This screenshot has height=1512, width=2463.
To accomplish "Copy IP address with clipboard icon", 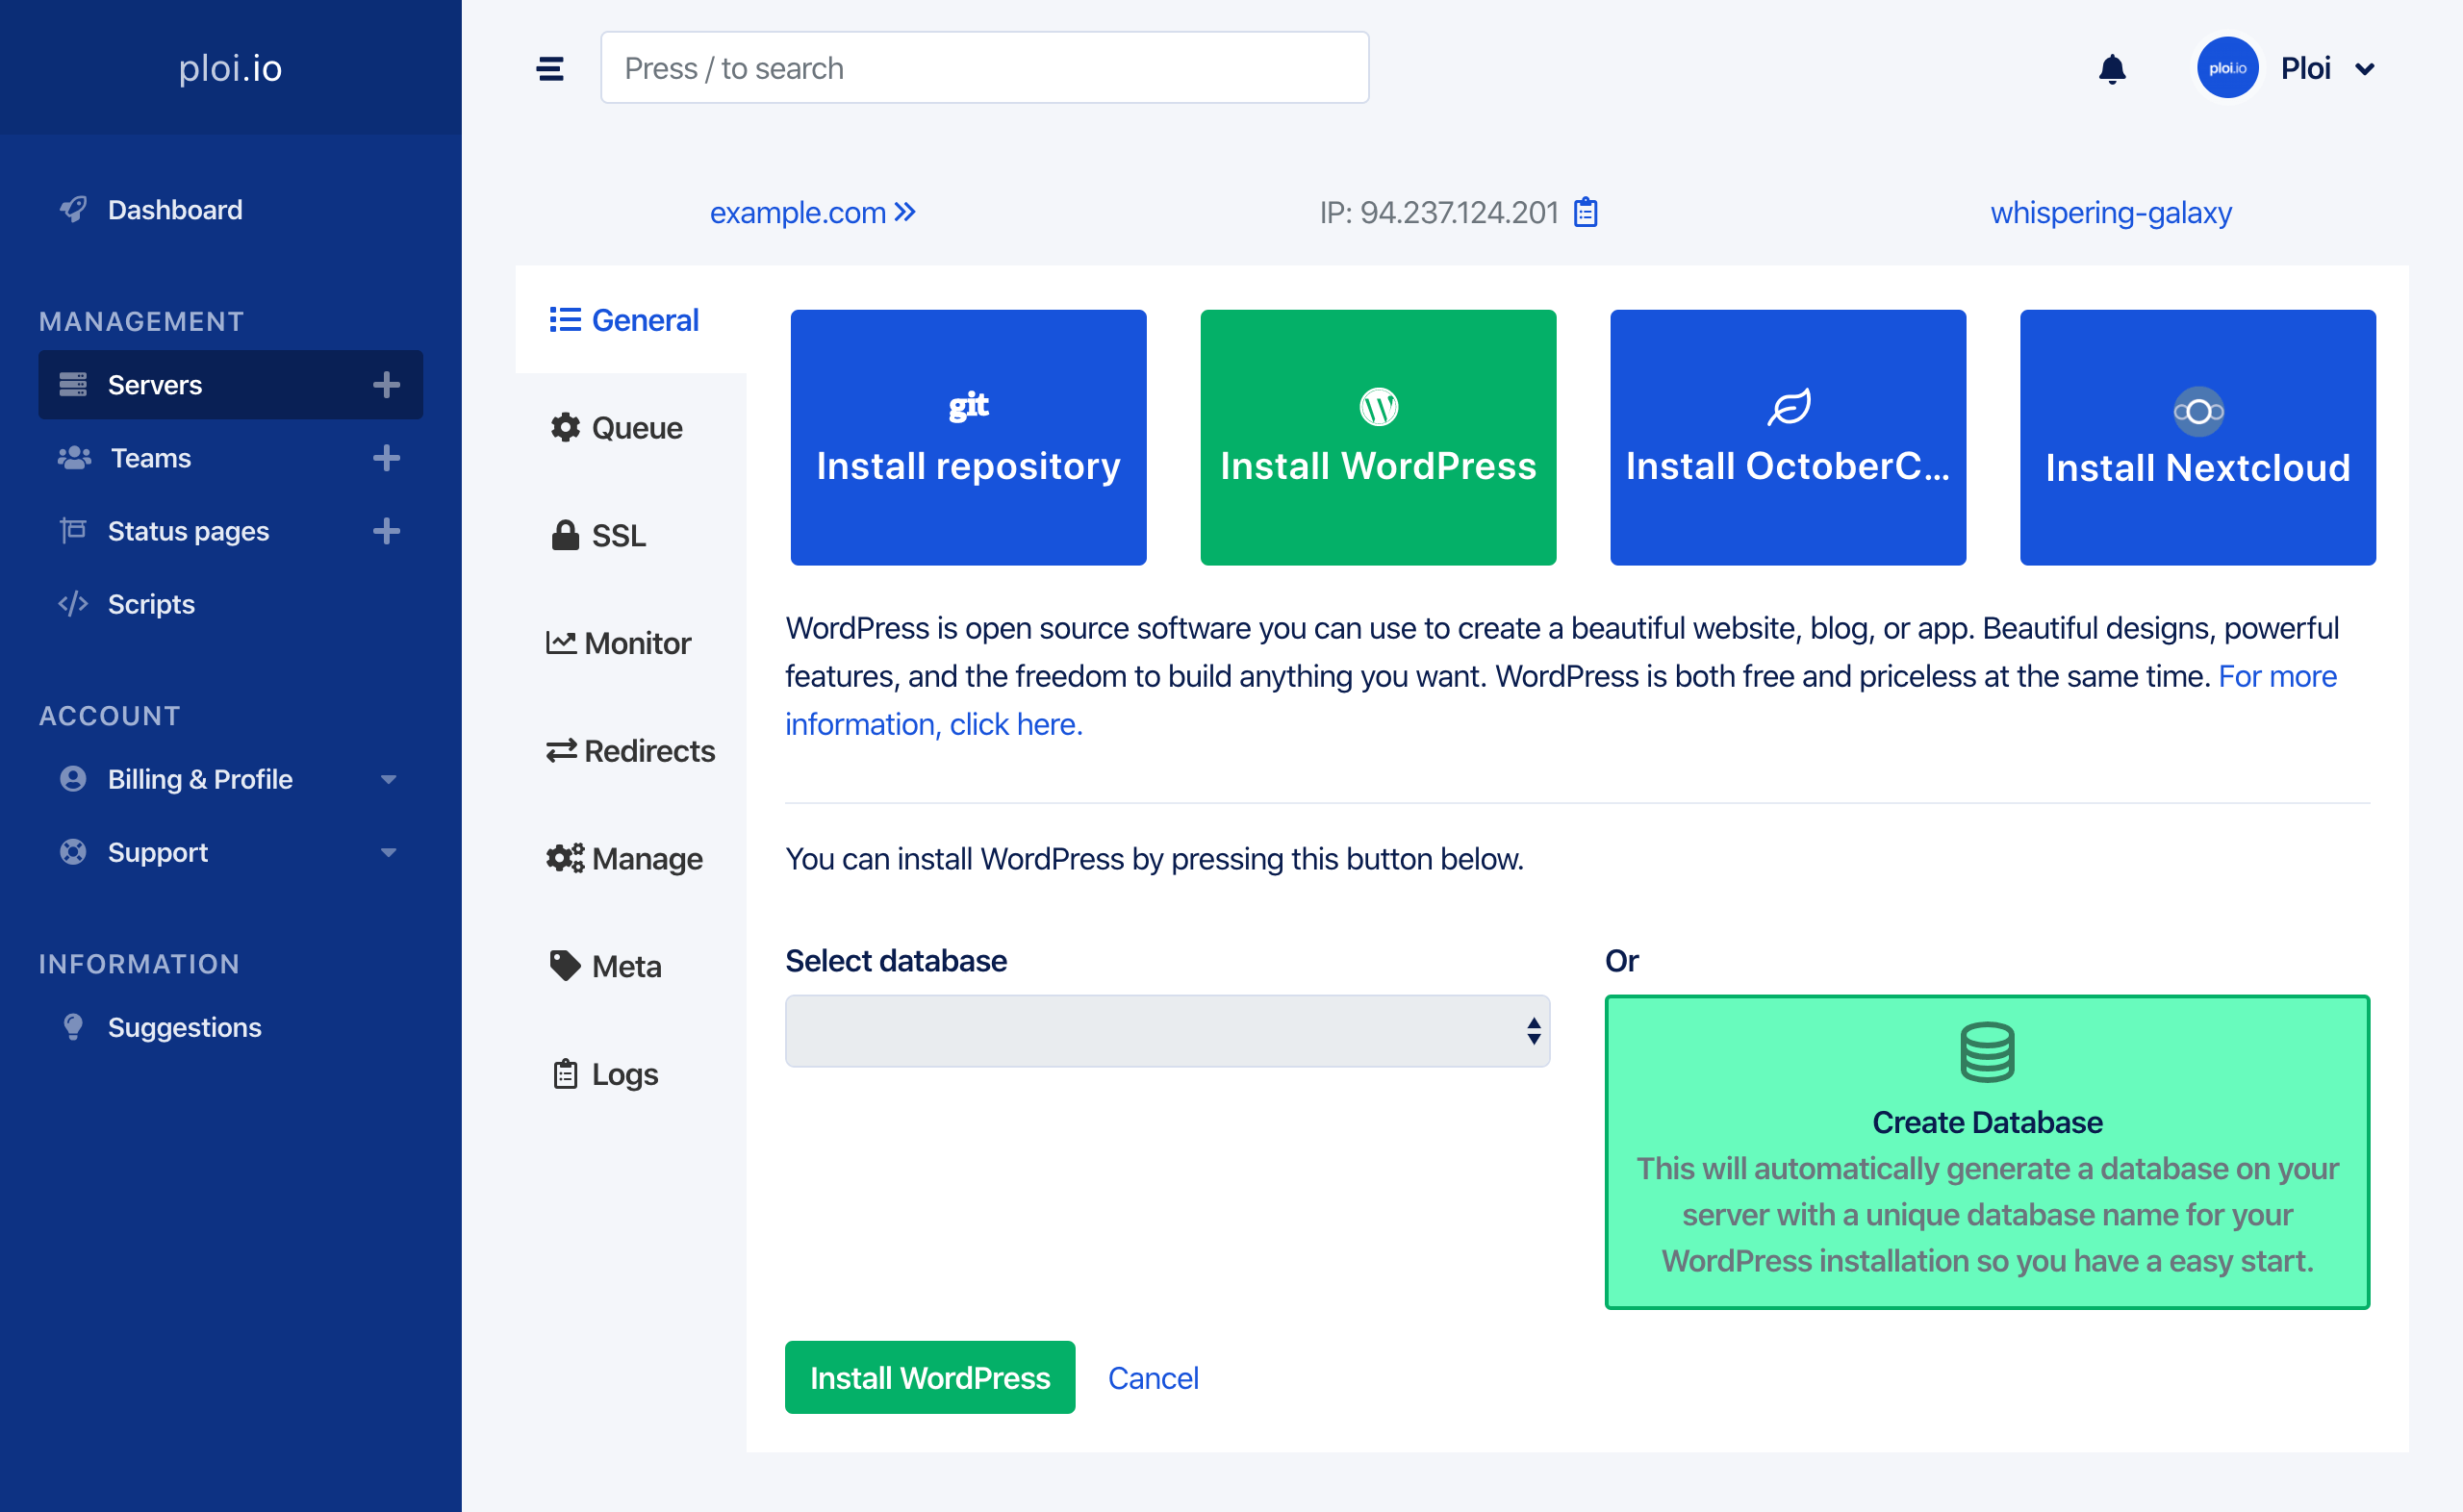I will [1585, 212].
